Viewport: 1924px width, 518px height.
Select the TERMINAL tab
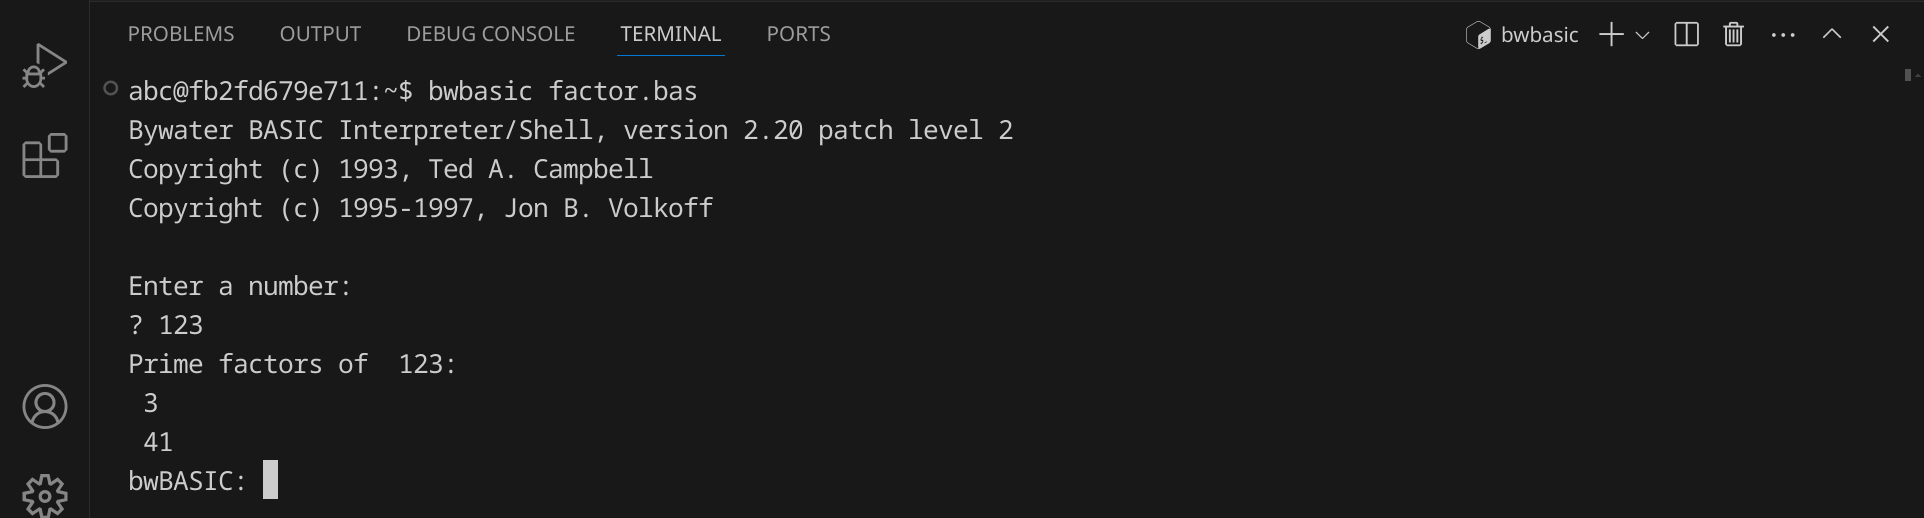(670, 34)
